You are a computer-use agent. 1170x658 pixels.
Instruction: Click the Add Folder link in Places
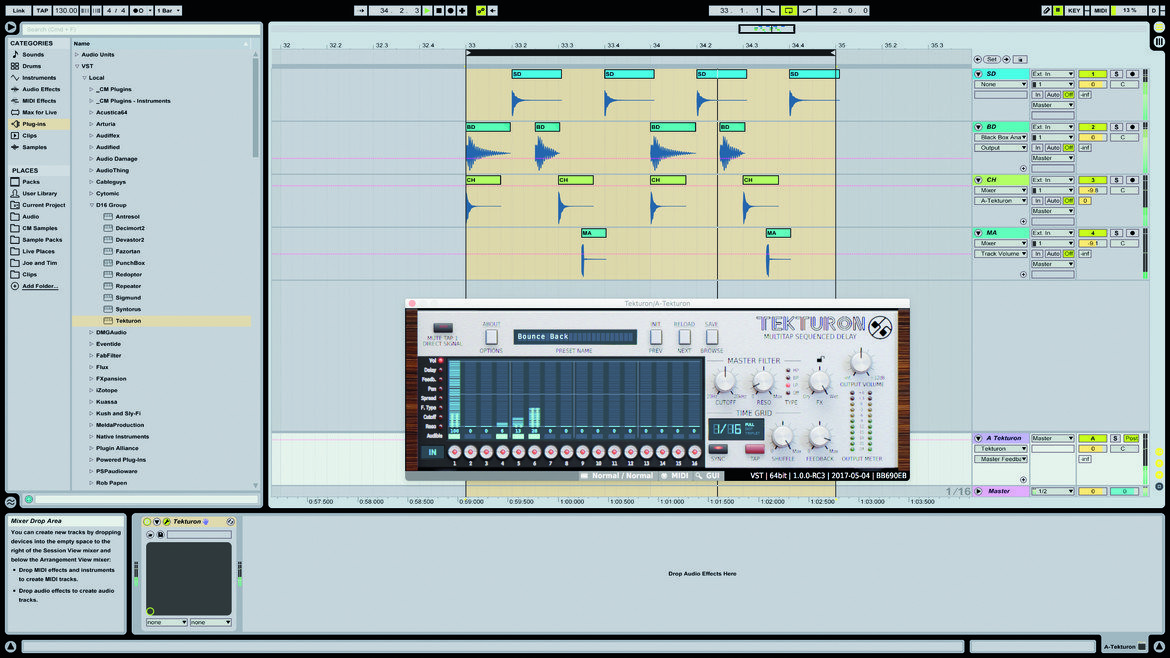(40, 286)
